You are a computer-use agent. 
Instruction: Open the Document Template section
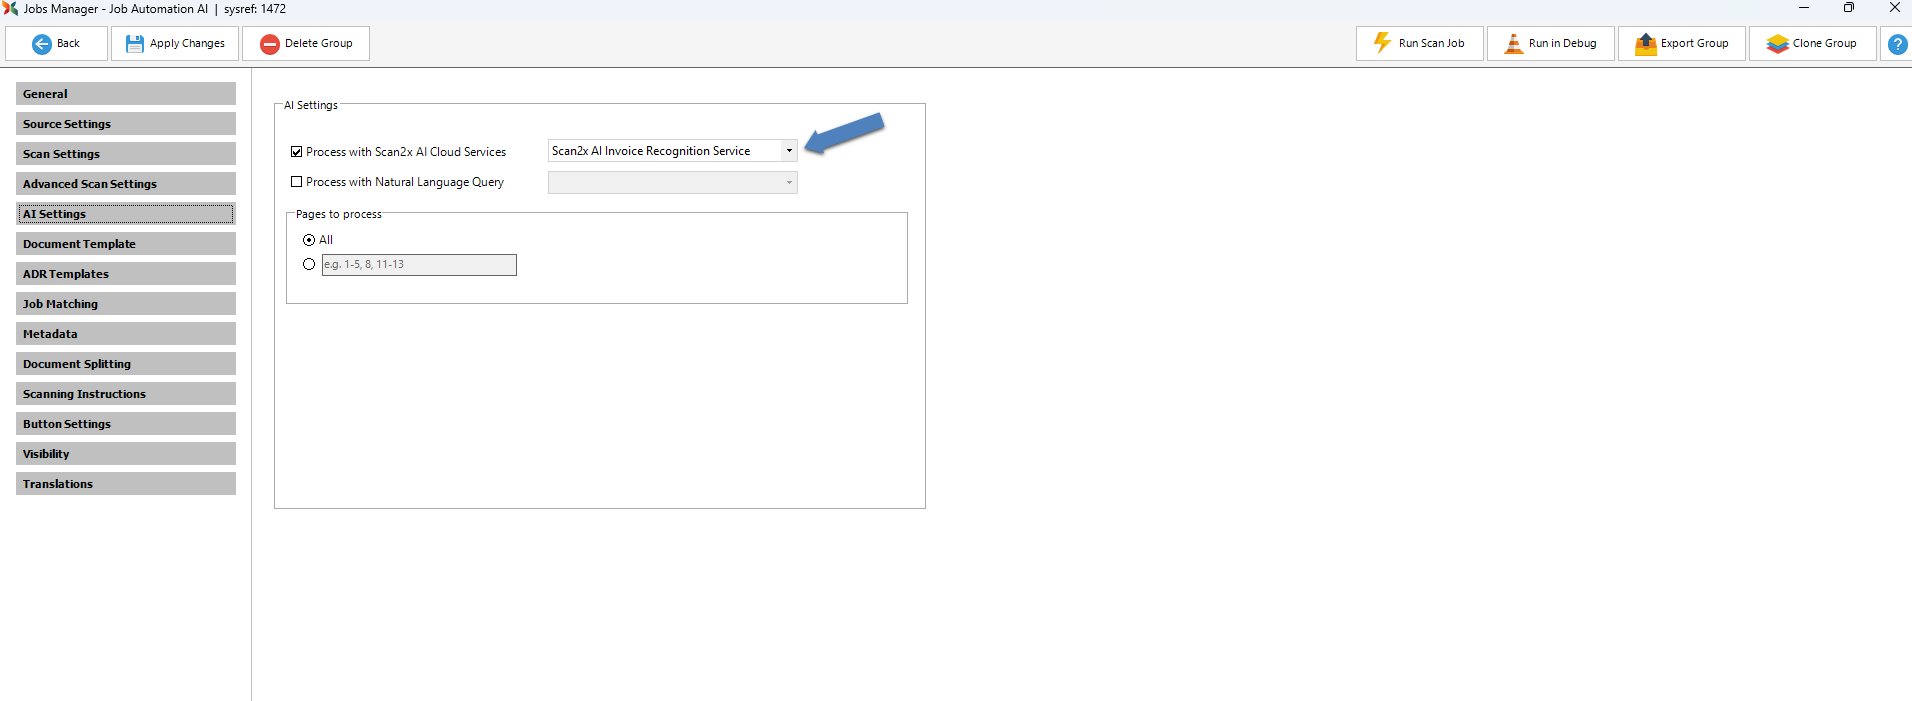[126, 244]
